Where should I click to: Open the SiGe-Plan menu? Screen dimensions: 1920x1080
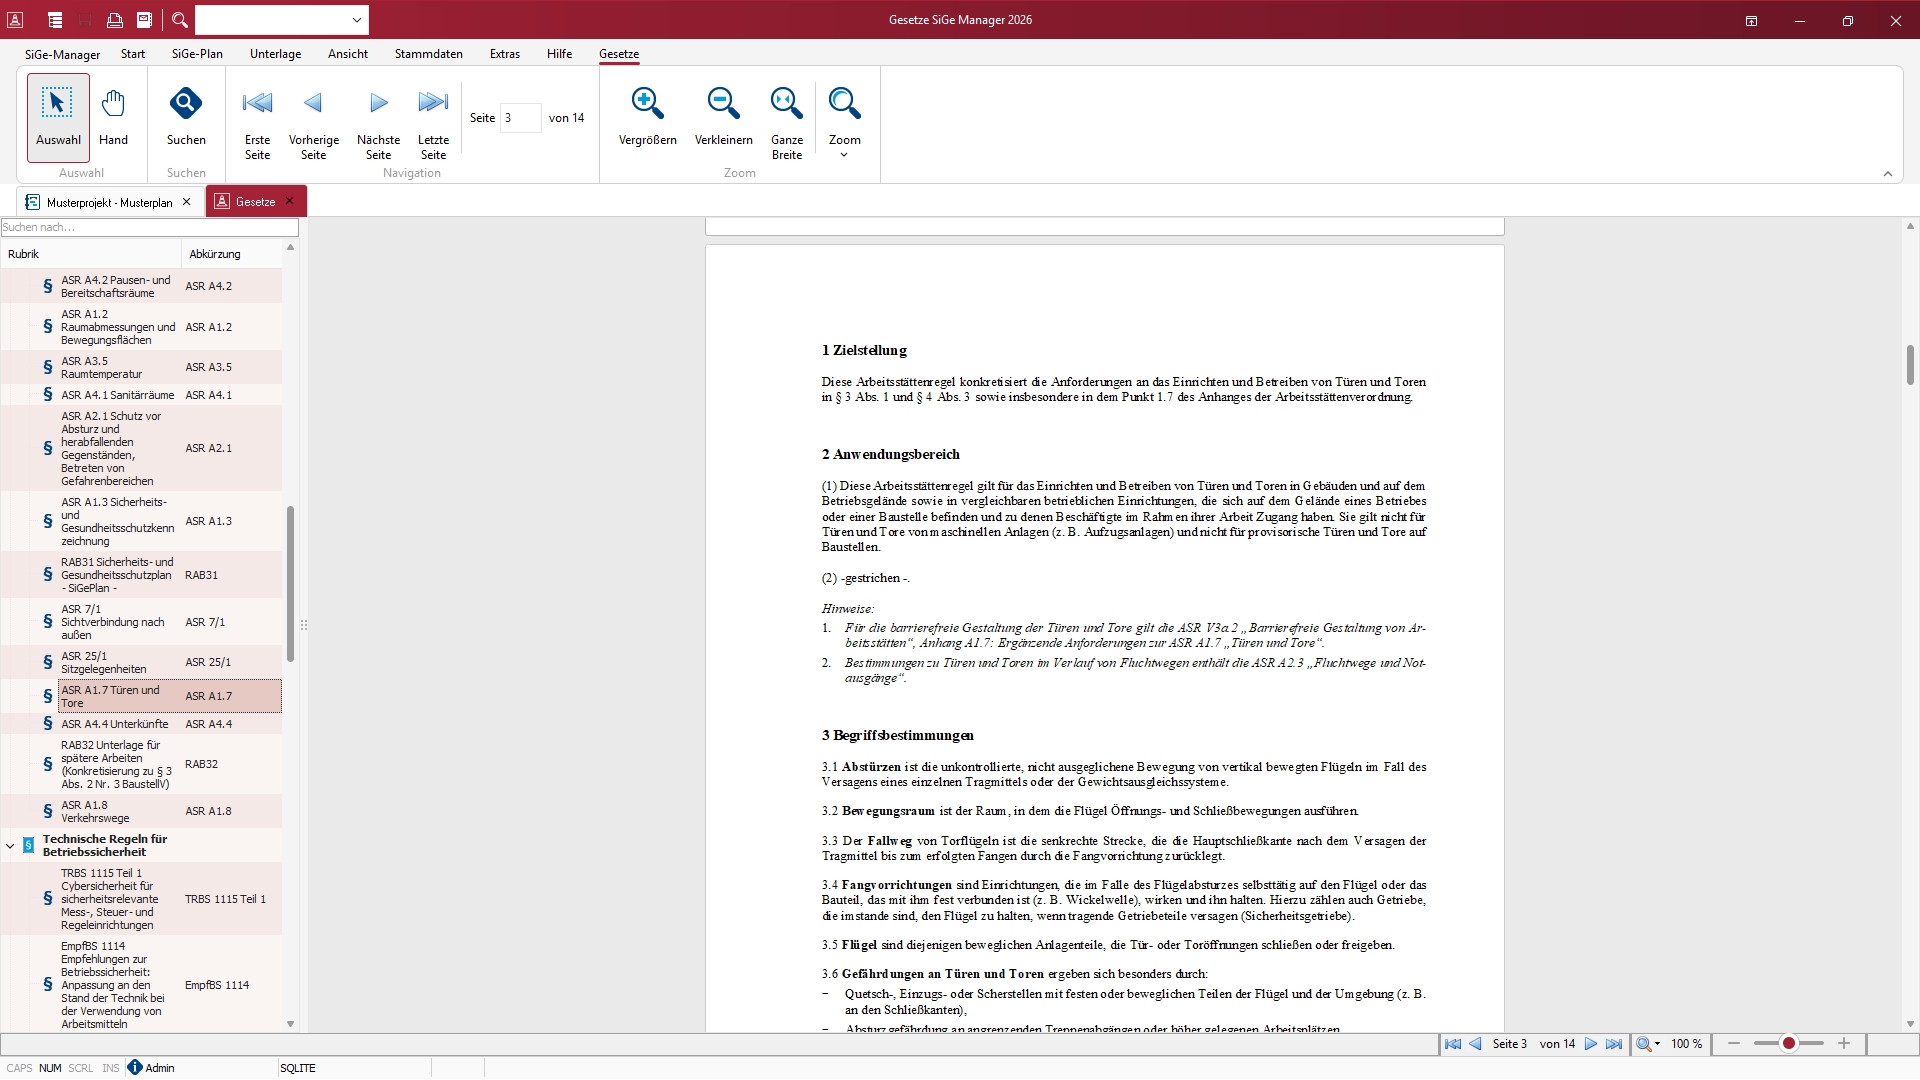[x=197, y=54]
